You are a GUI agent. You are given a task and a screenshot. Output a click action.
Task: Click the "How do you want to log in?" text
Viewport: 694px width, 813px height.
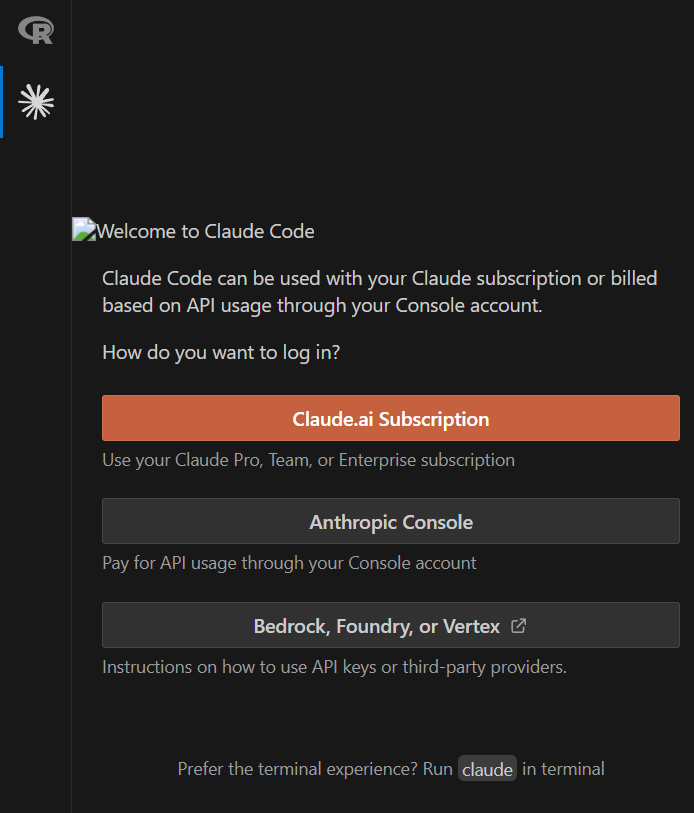tap(221, 353)
